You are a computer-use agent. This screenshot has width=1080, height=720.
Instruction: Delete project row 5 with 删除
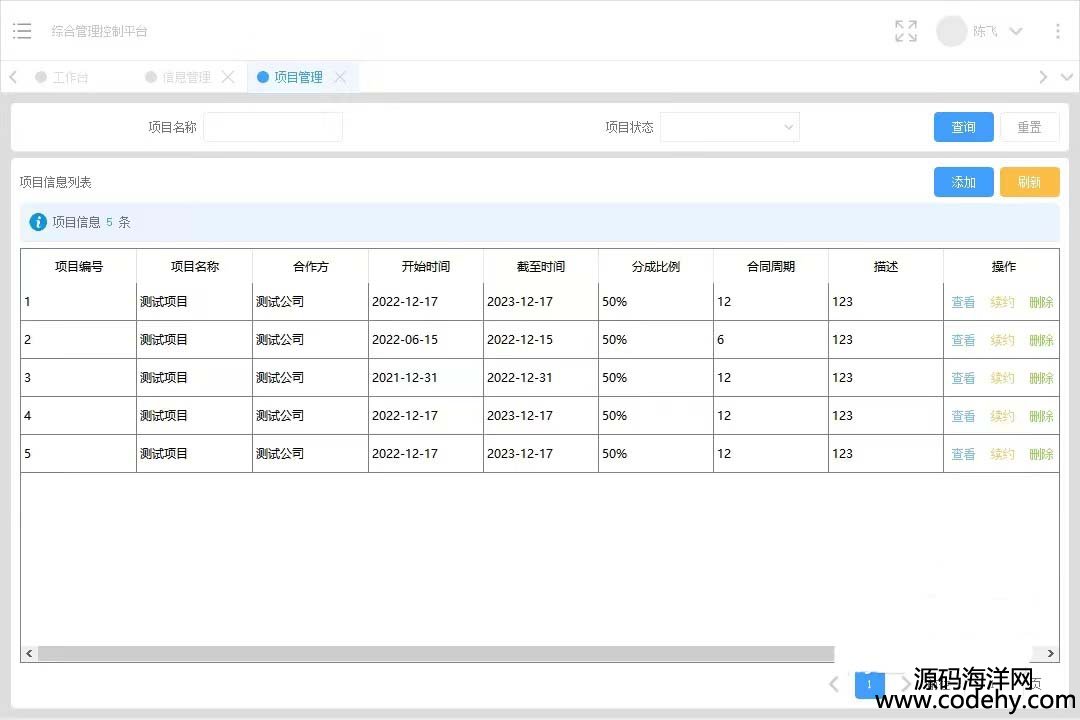tap(1041, 453)
